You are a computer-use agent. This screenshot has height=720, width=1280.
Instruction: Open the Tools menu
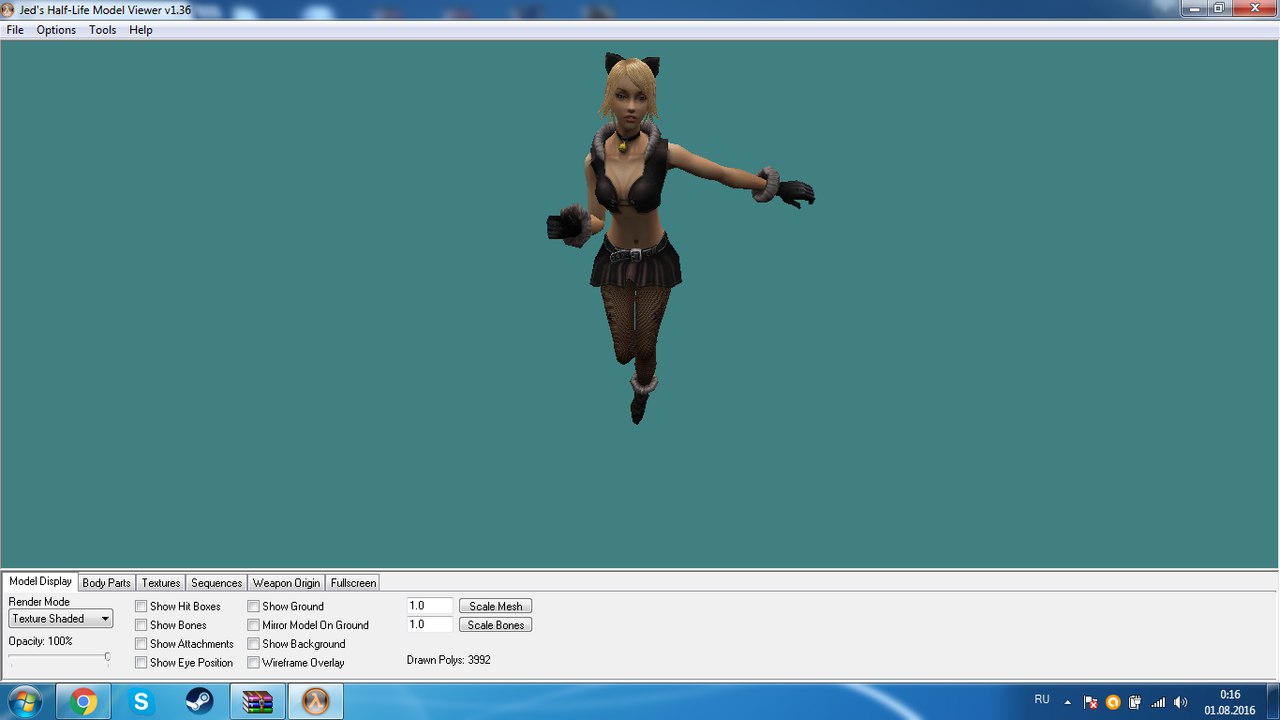[102, 30]
